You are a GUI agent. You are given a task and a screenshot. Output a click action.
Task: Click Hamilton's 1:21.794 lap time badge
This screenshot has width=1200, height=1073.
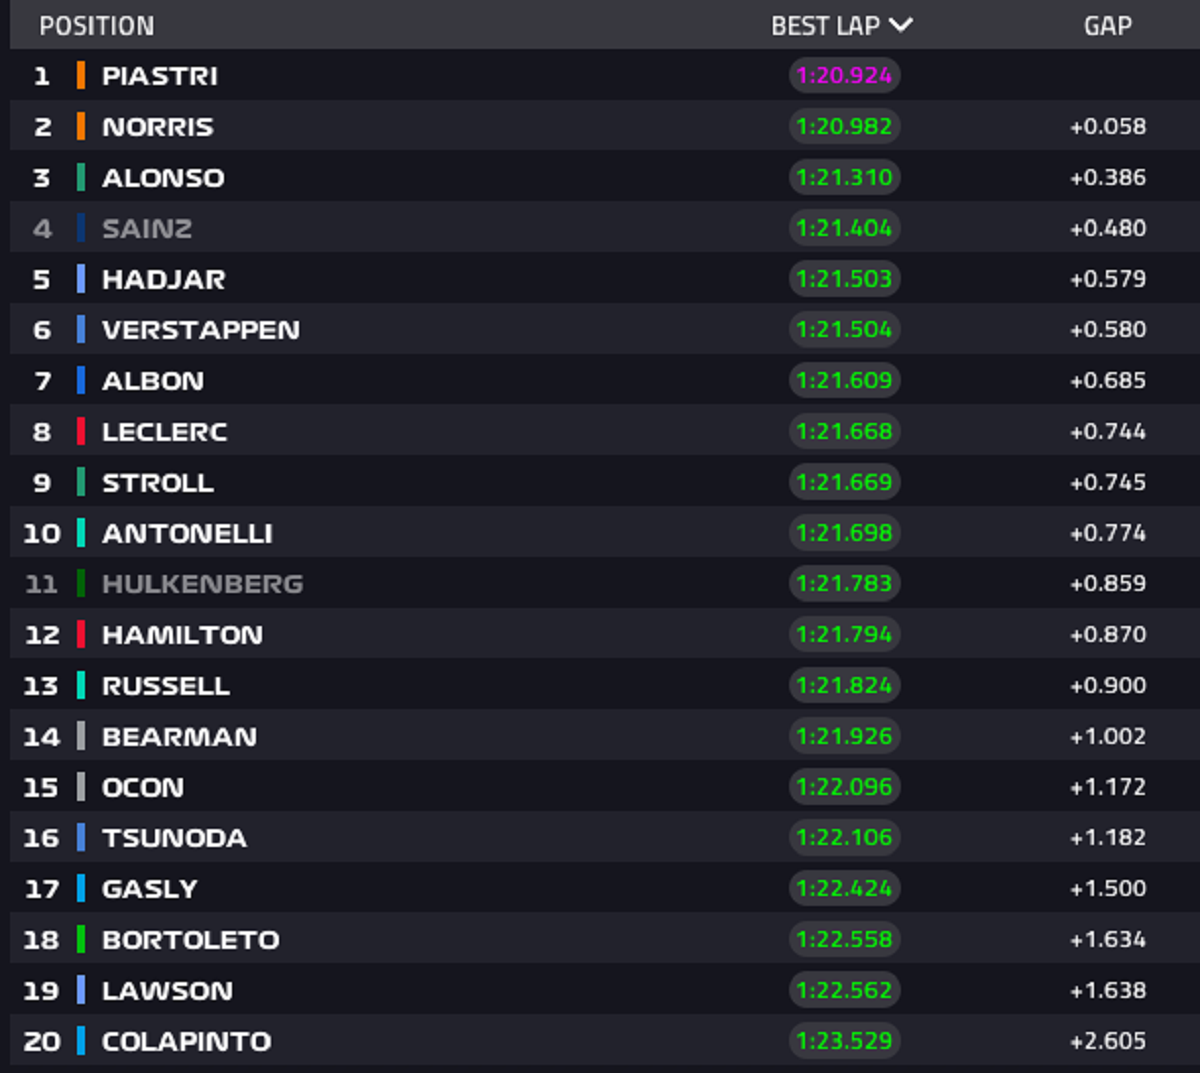click(844, 635)
